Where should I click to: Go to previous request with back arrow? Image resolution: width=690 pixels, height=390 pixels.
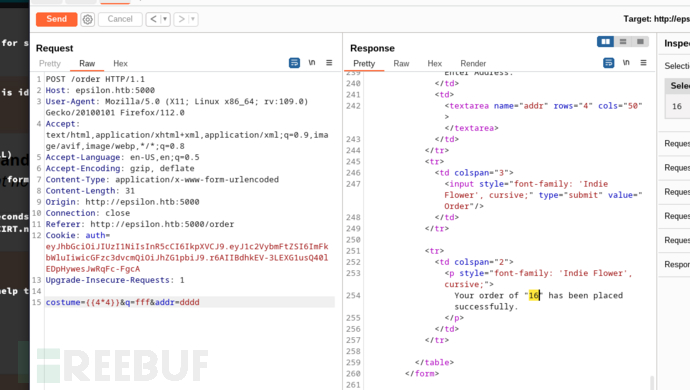coord(153,19)
